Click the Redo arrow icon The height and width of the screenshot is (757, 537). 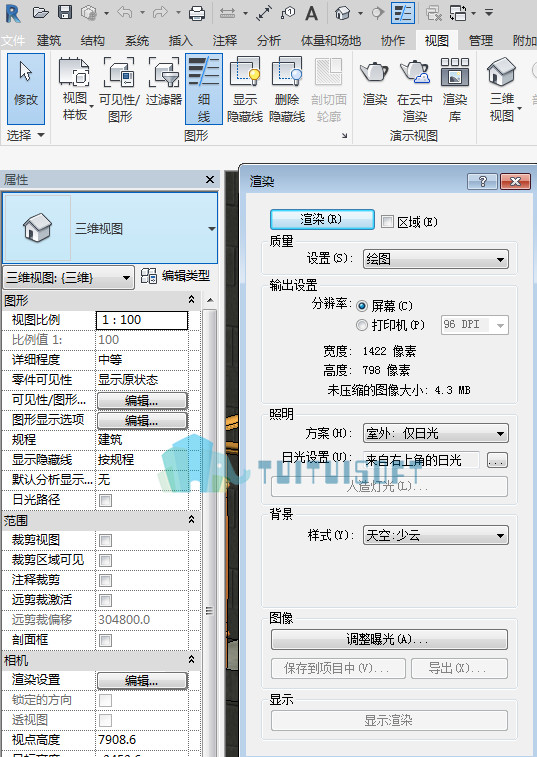(160, 13)
